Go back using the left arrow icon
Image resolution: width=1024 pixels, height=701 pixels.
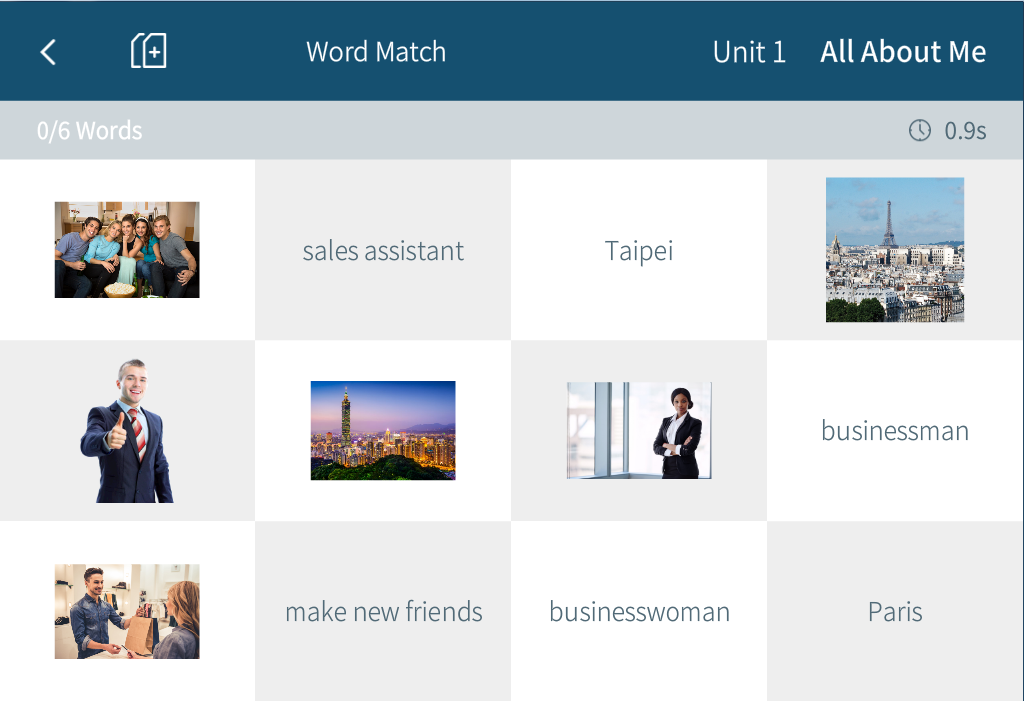pos(48,52)
